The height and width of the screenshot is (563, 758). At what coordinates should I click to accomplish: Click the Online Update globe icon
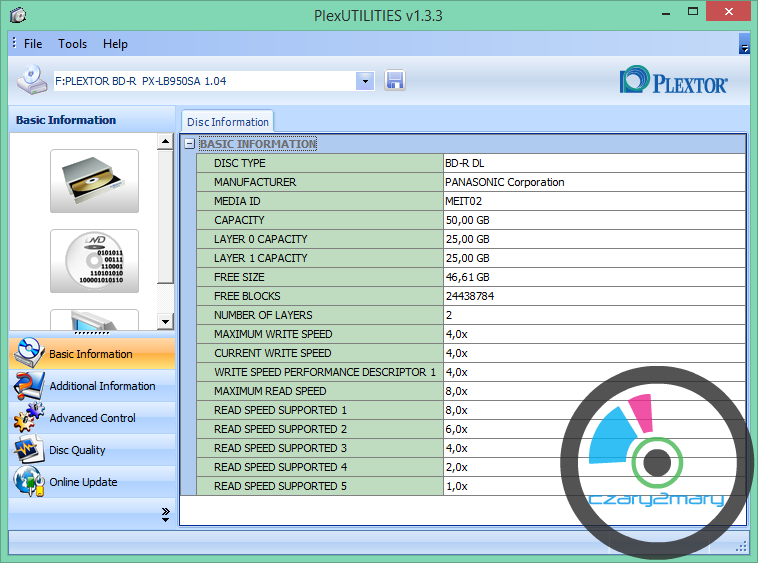(29, 482)
